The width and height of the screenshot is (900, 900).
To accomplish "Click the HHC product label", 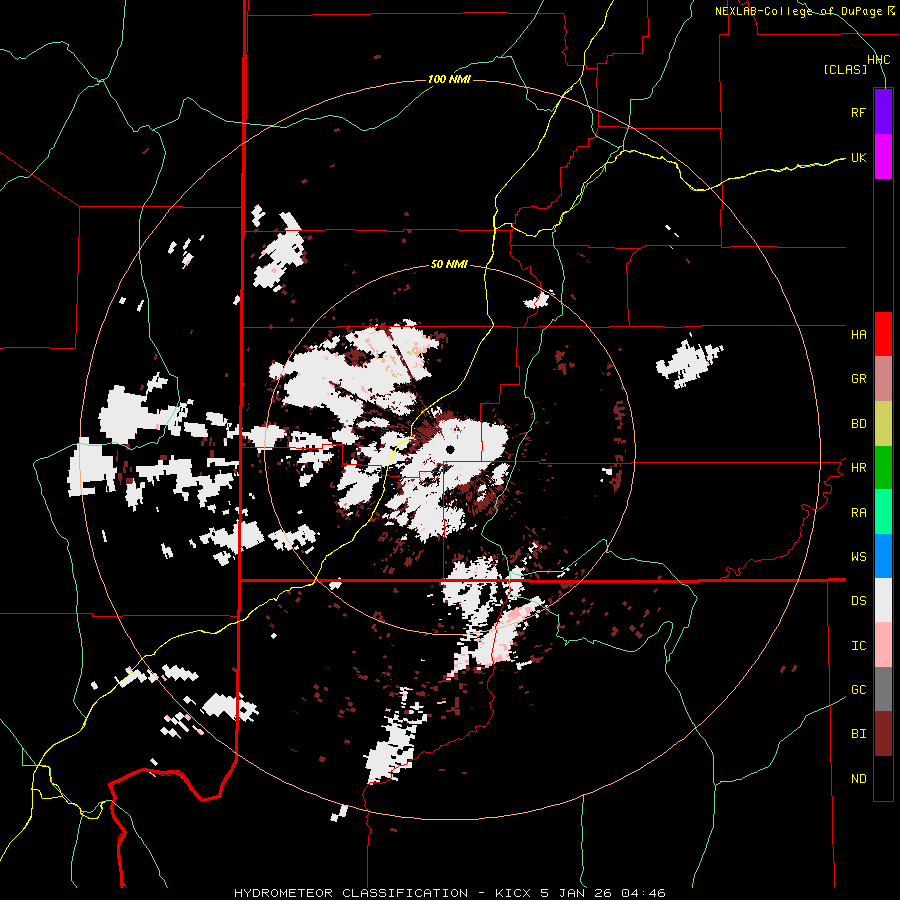I will tap(878, 60).
